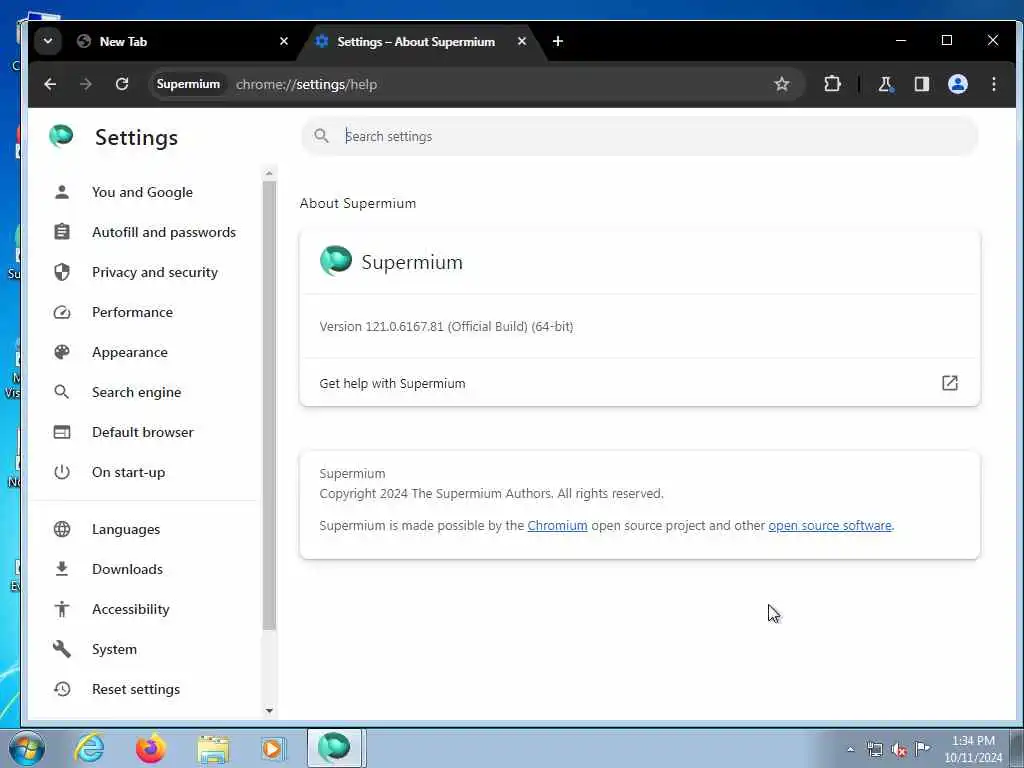
Task: Click the muted volume tray icon
Action: 899,750
